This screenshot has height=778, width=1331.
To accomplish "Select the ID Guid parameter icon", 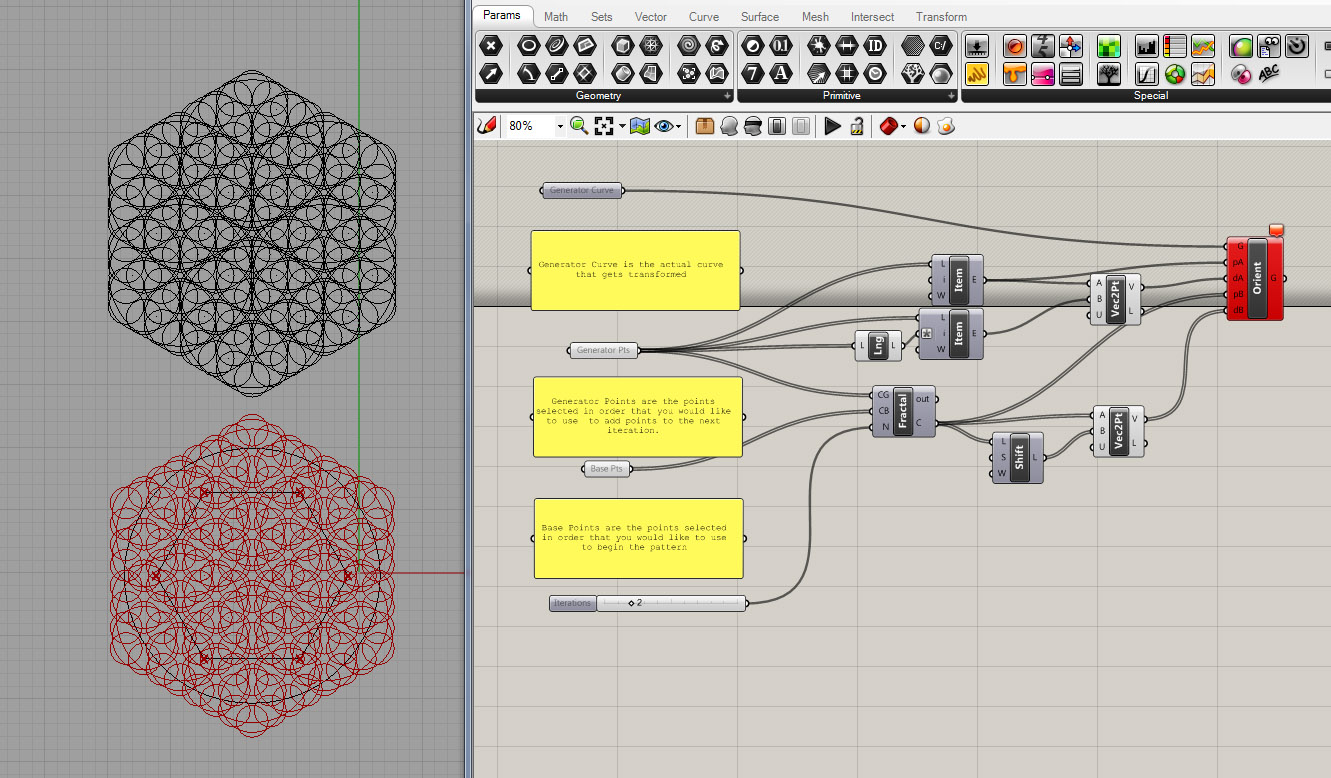I will pos(874,45).
